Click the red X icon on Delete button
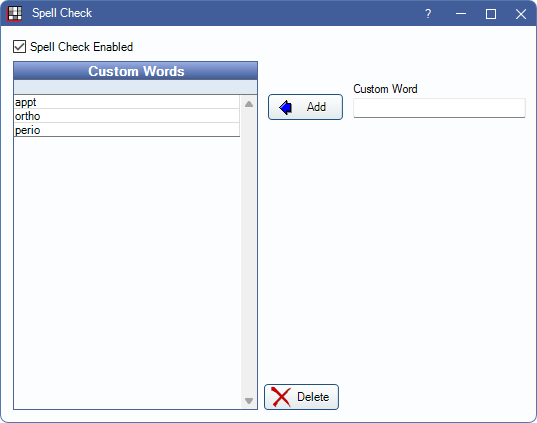This screenshot has width=537, height=423. (281, 397)
